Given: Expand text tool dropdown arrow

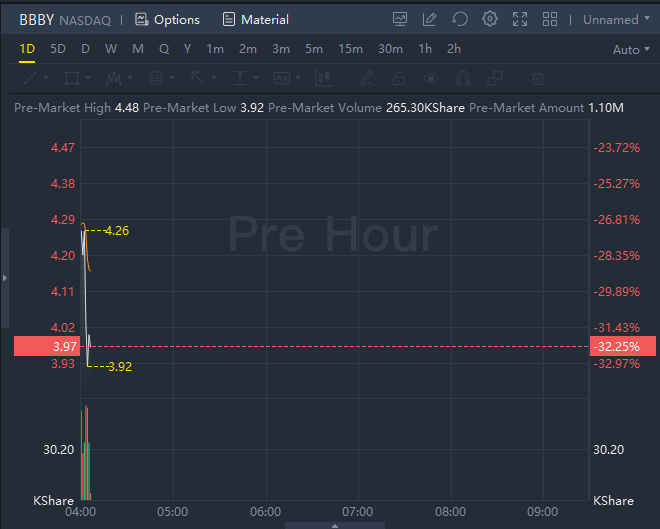Looking at the screenshot, I should (x=298, y=78).
